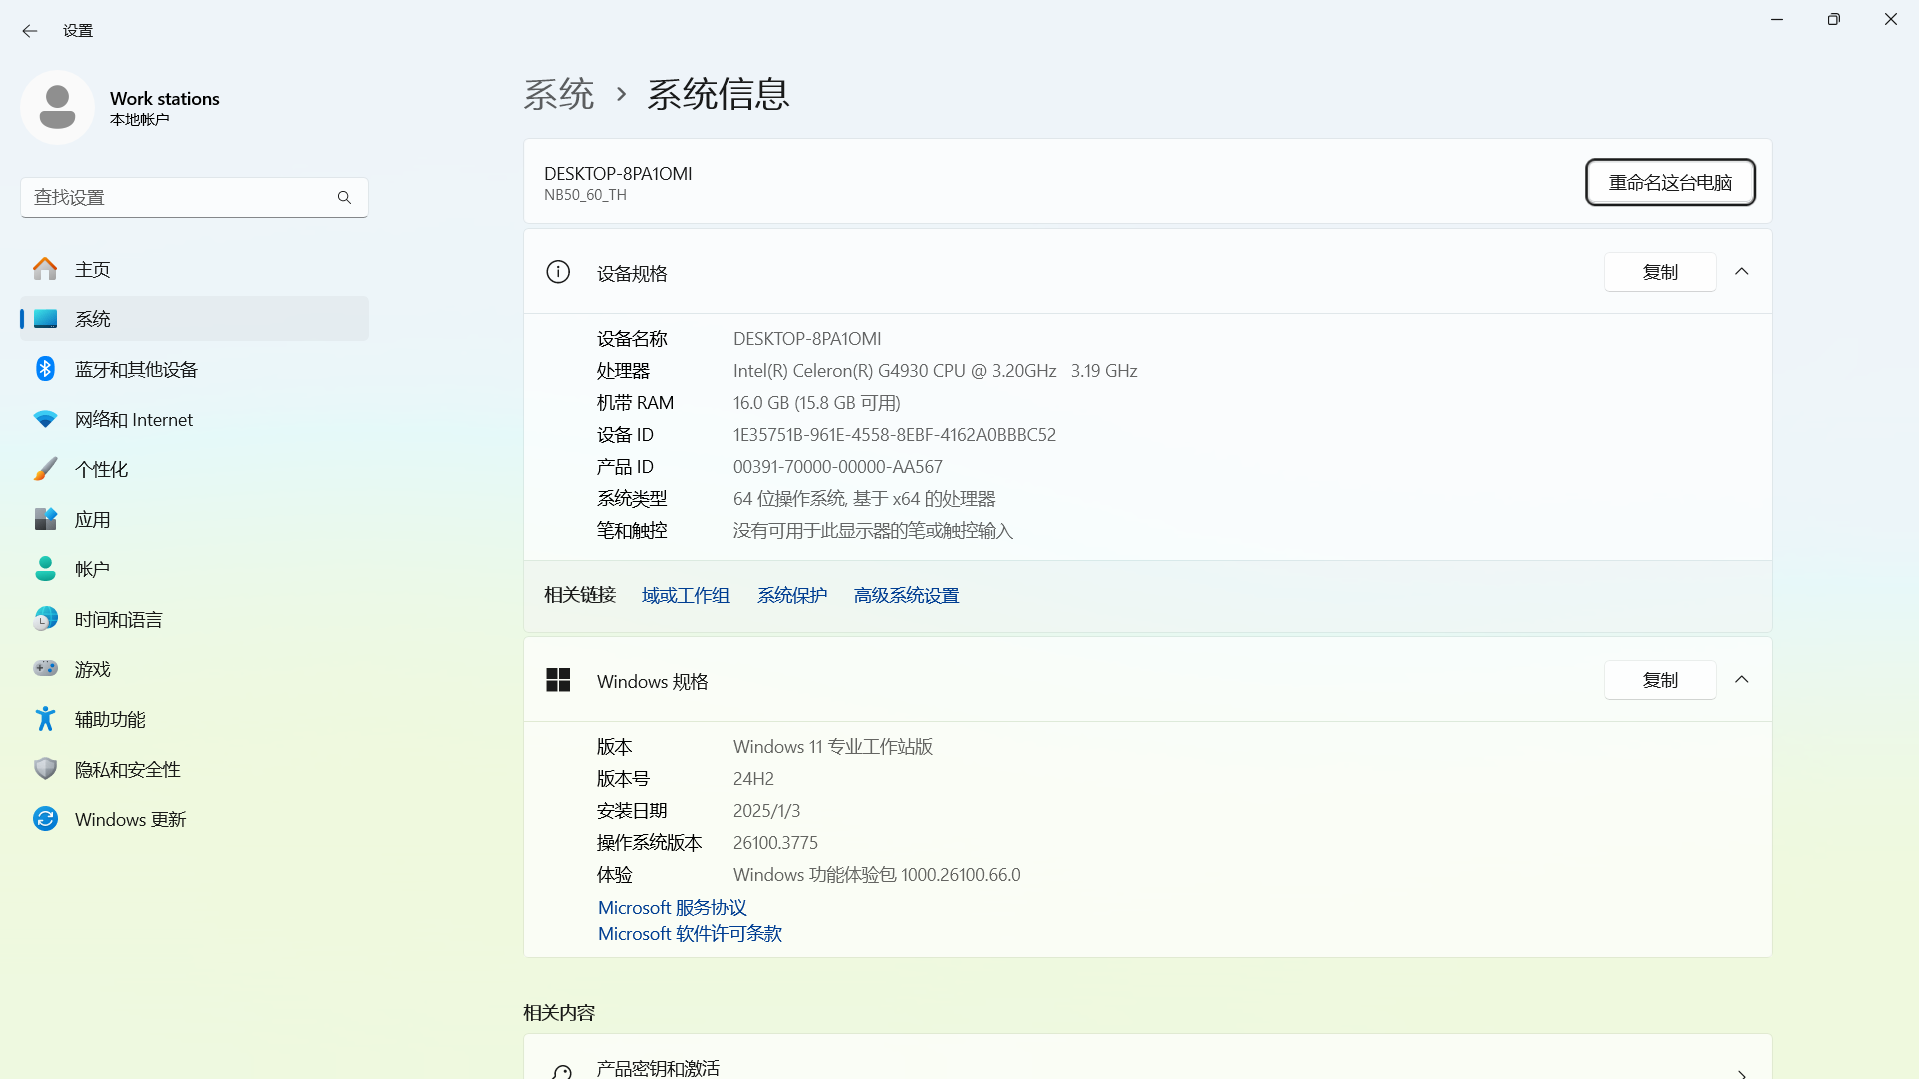Open 高级系统设置 link
The image size is (1919, 1079).
click(x=906, y=596)
